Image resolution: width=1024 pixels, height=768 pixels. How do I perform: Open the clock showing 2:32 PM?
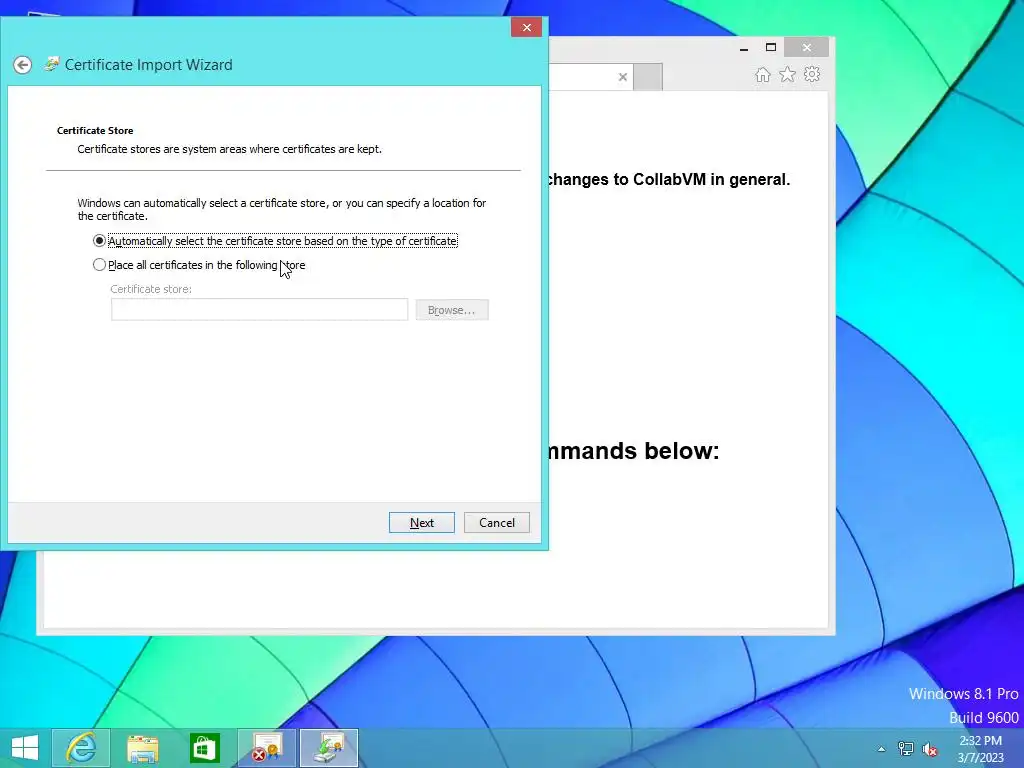coord(980,749)
